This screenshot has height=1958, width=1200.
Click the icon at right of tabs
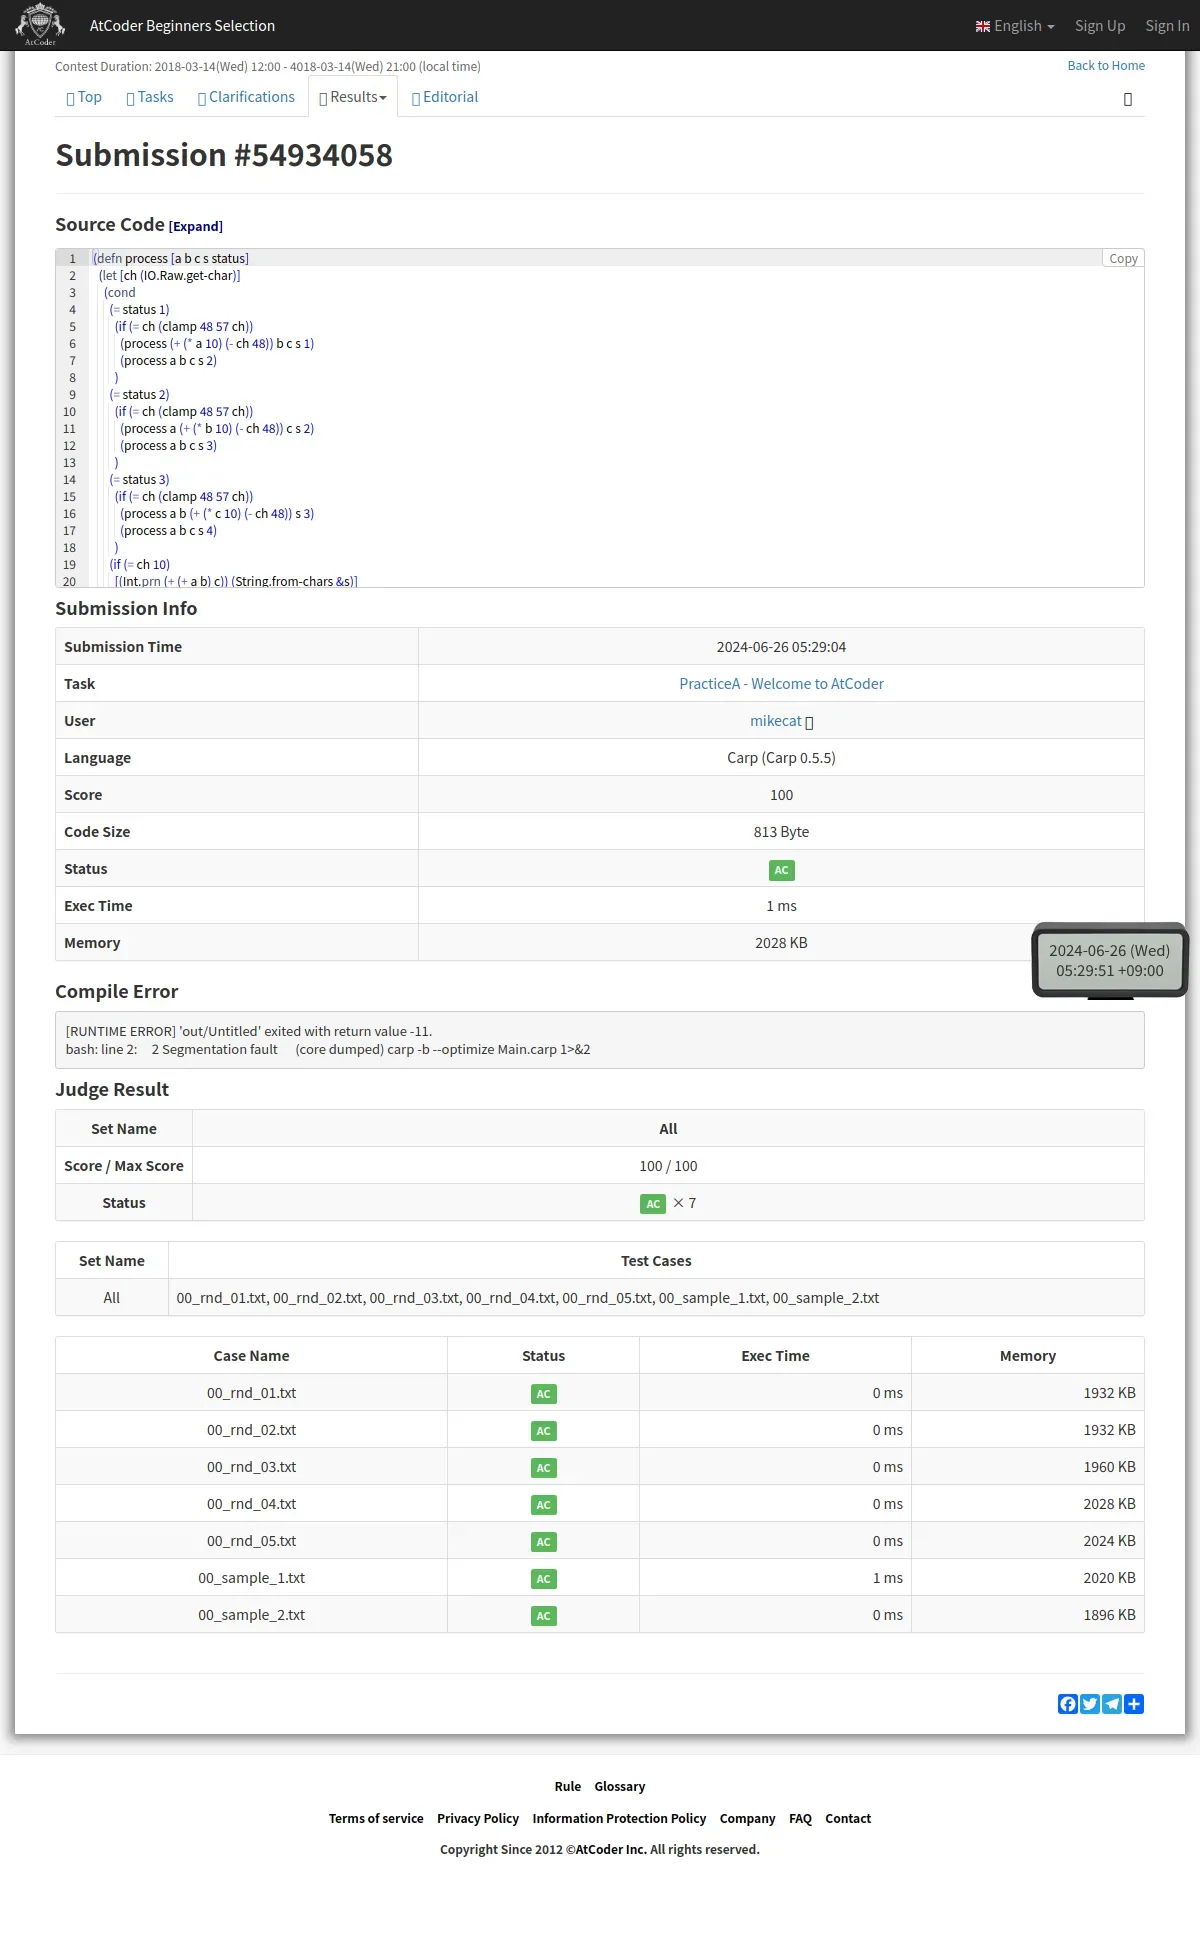coord(1128,99)
